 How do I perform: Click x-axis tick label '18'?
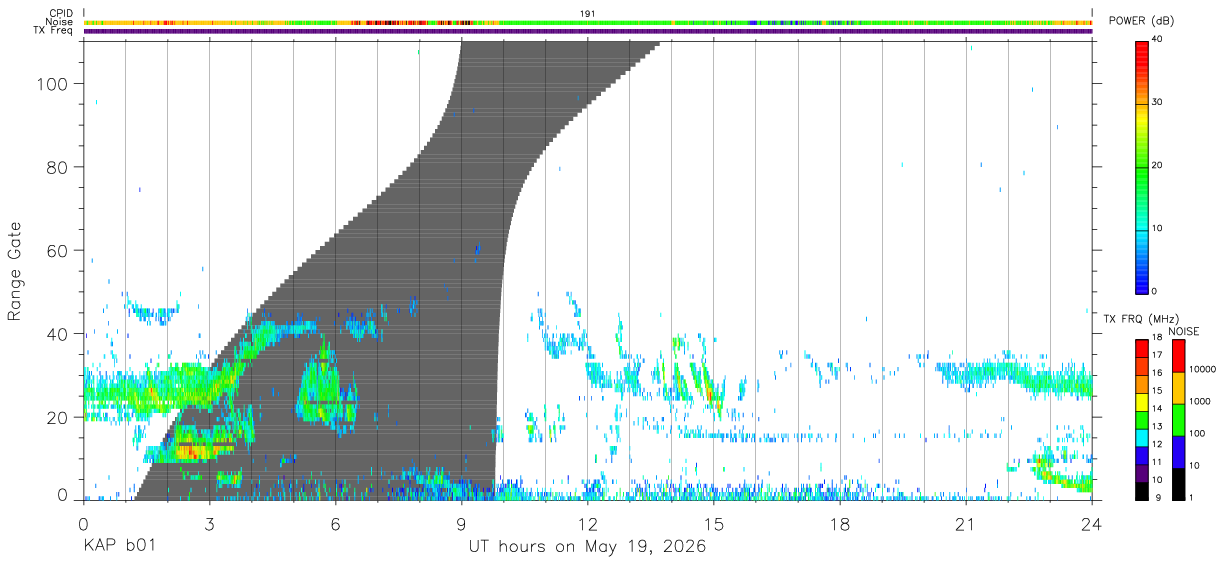840,525
